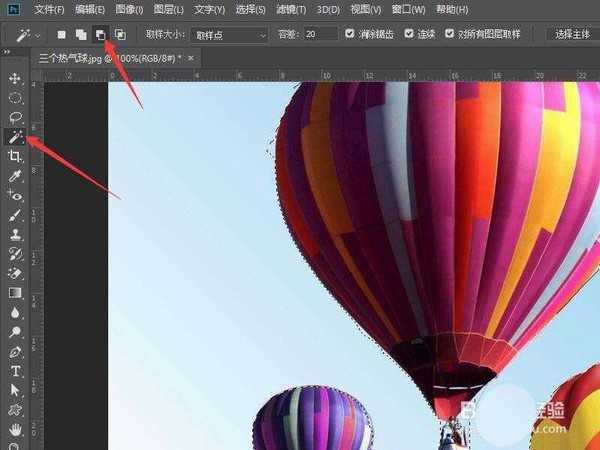This screenshot has height=450, width=600.
Task: Select the Move tool
Action: coord(16,78)
